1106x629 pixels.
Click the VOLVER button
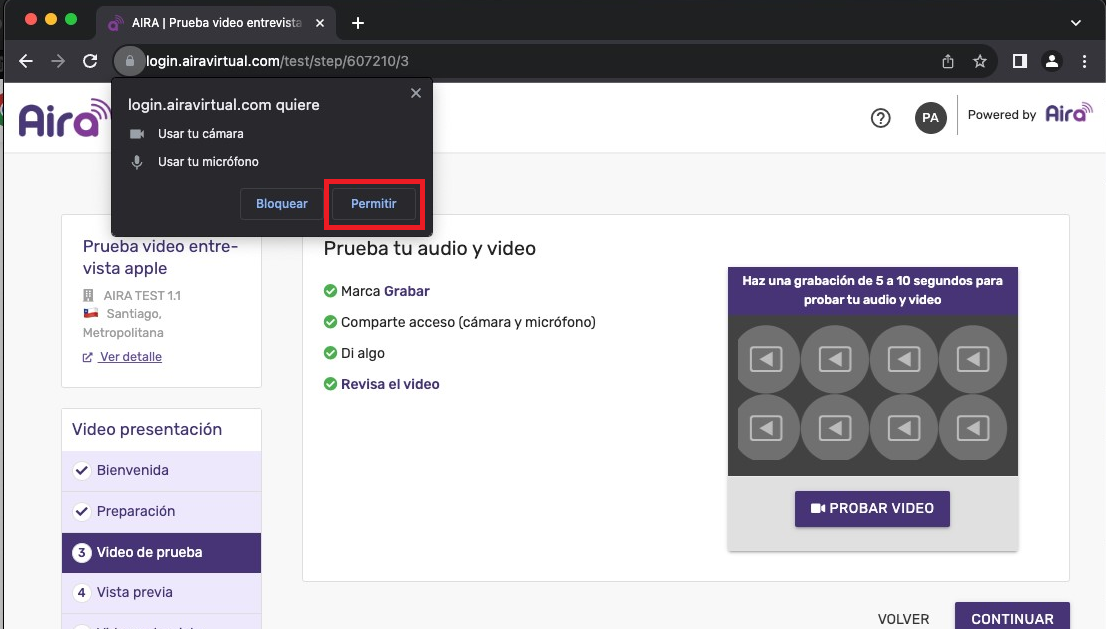904,619
